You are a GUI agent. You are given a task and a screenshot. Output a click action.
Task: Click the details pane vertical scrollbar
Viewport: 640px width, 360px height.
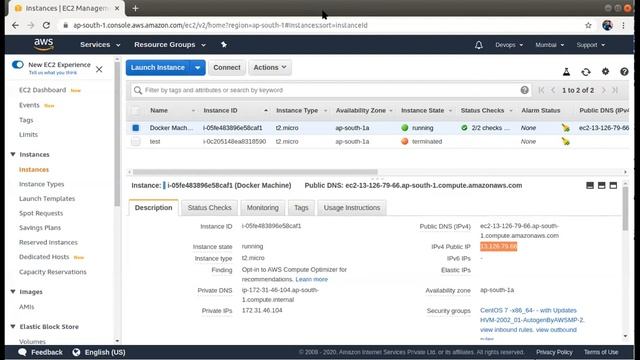tap(625, 208)
